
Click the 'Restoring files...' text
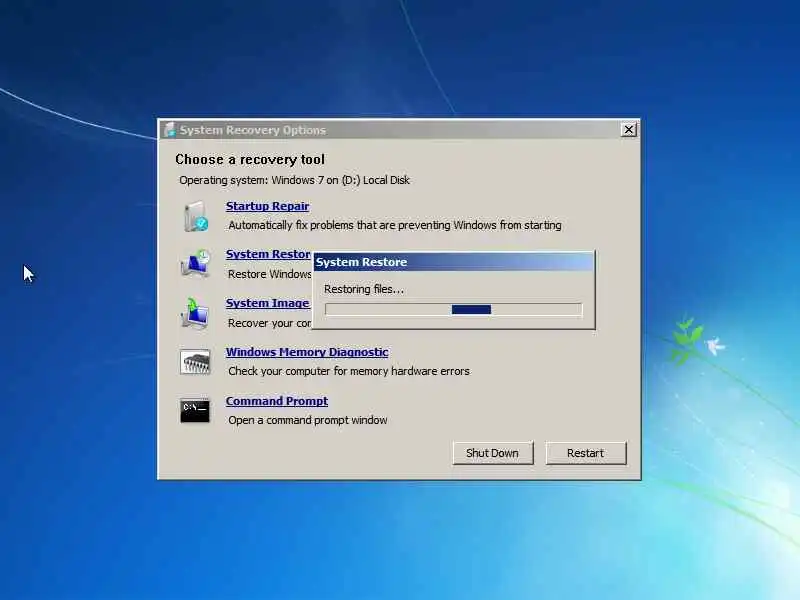pos(364,289)
